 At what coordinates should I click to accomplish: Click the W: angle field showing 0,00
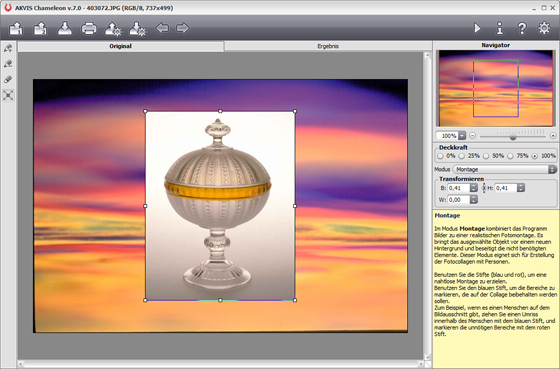click(x=459, y=200)
